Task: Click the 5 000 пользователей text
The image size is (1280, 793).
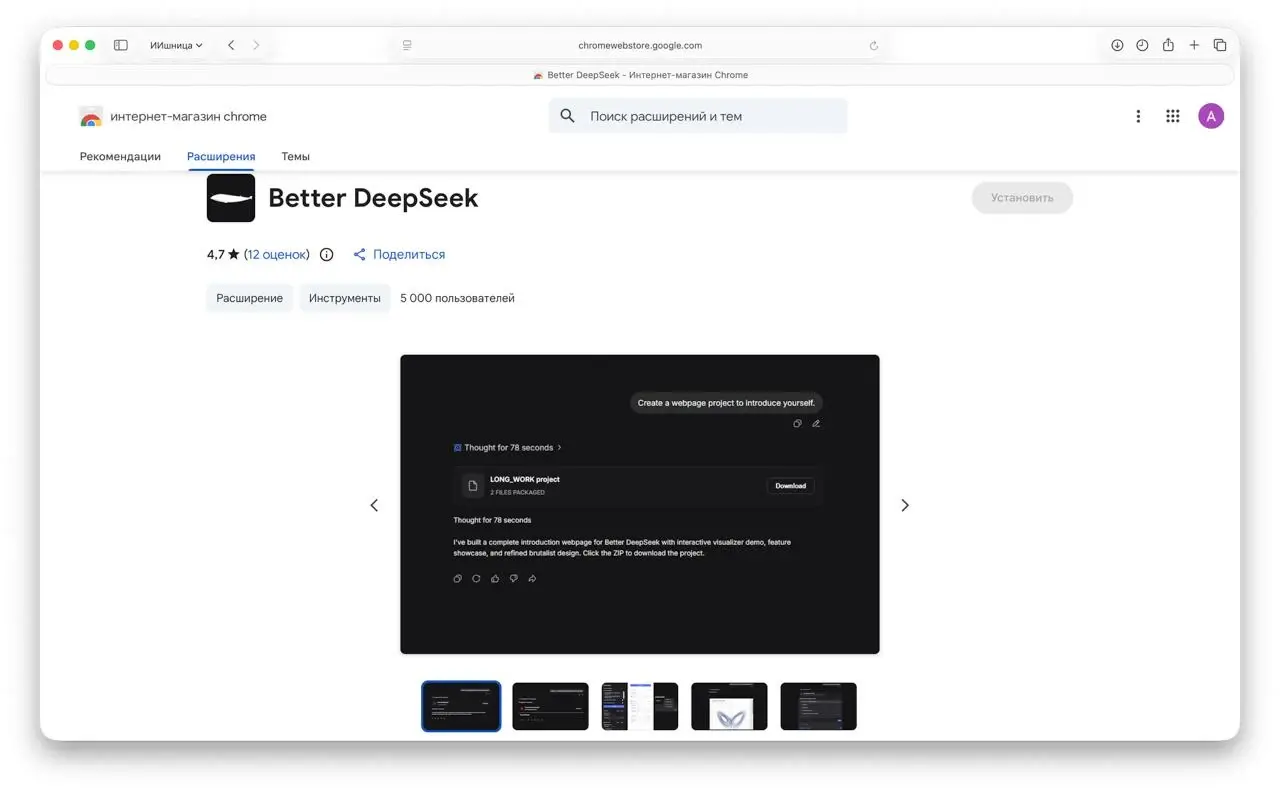Action: (x=457, y=298)
